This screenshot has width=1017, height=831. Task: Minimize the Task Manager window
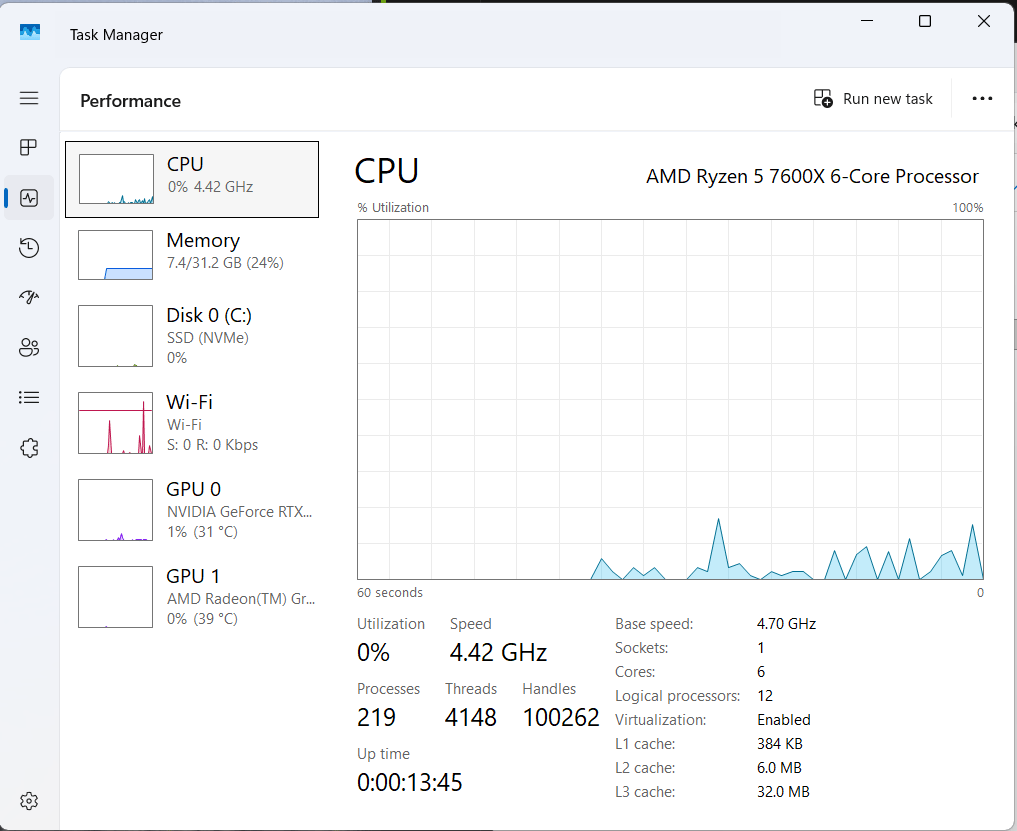coord(867,21)
